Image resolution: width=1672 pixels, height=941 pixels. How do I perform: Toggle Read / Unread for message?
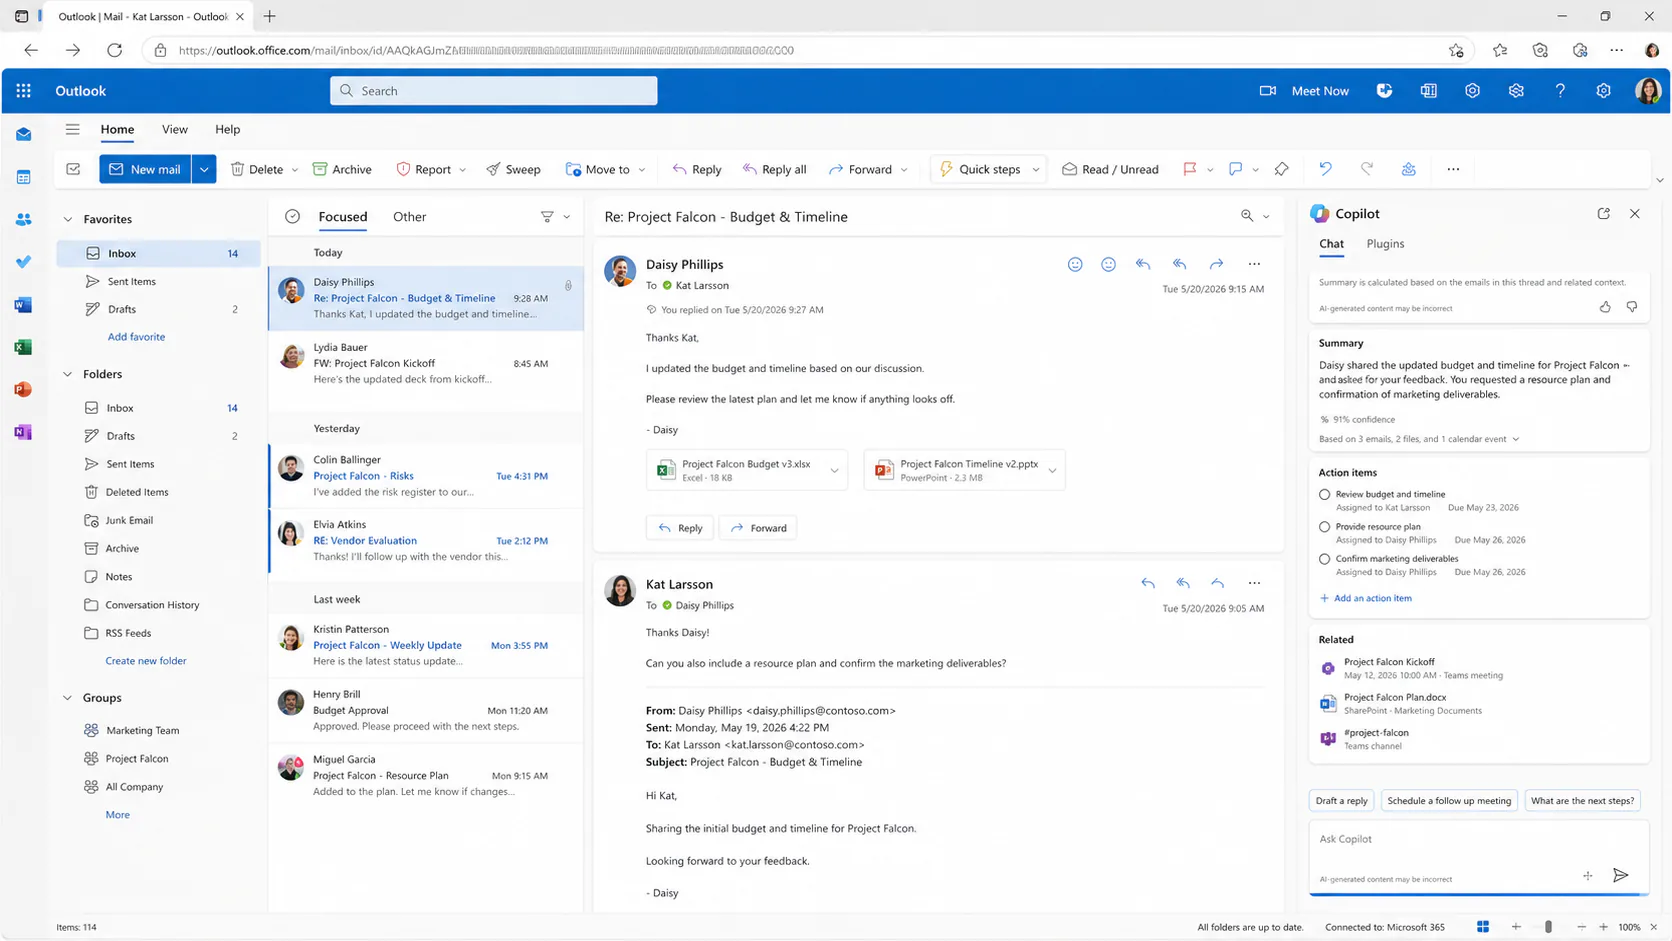pos(1110,169)
